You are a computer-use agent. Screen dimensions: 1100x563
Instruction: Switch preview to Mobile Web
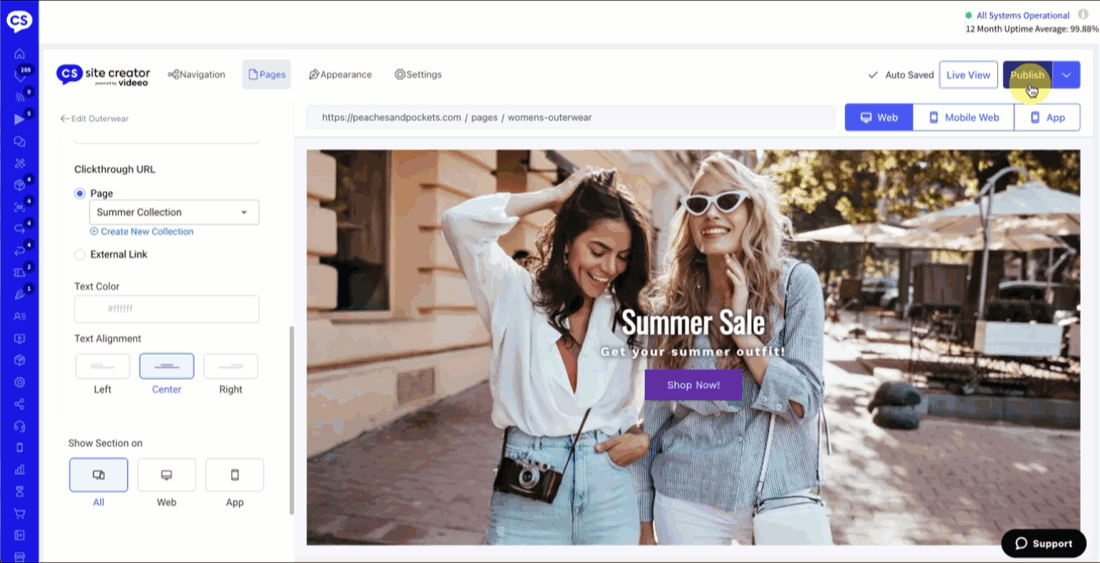click(963, 117)
